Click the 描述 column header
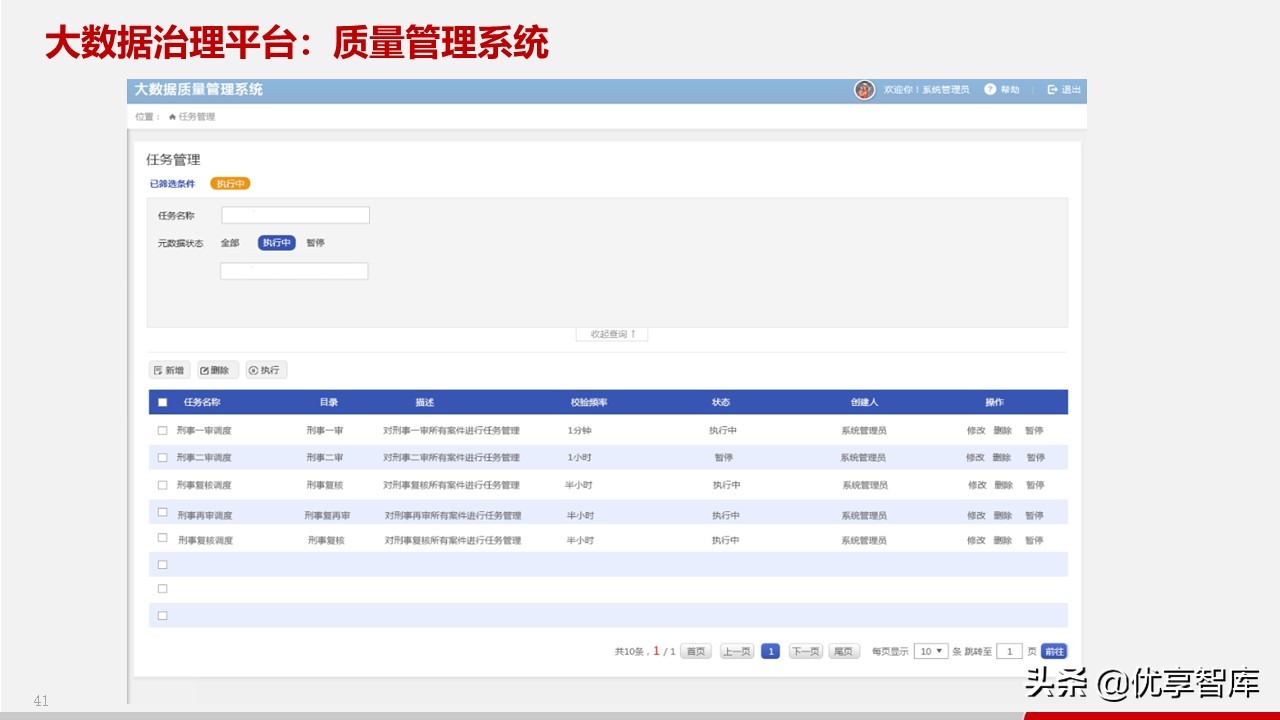1280x720 pixels. coord(425,403)
